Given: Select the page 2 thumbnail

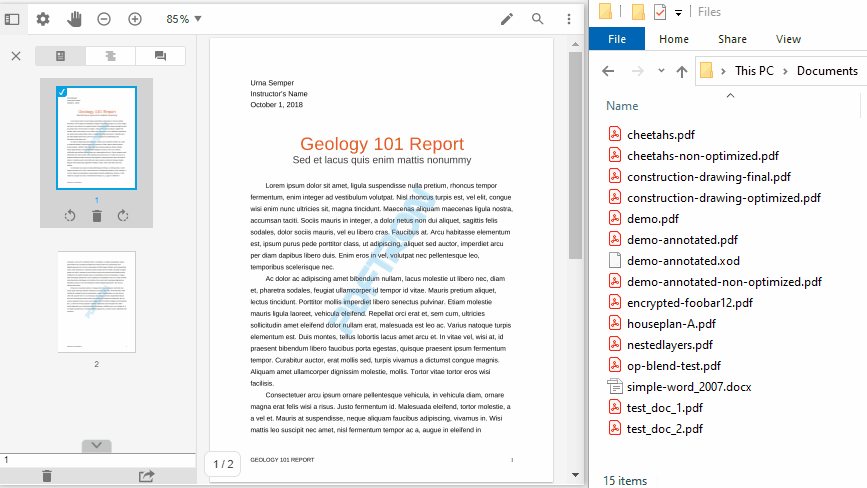Looking at the screenshot, I should (x=97, y=301).
